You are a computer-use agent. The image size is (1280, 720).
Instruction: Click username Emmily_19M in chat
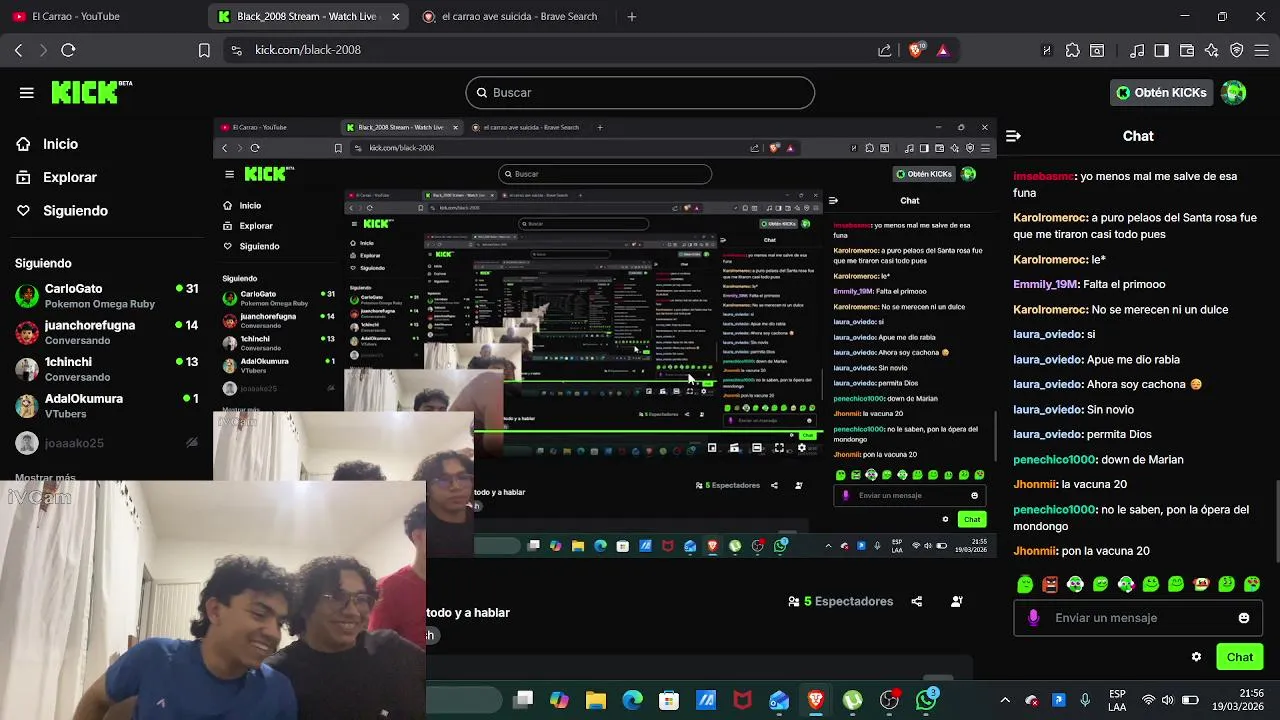(1045, 284)
